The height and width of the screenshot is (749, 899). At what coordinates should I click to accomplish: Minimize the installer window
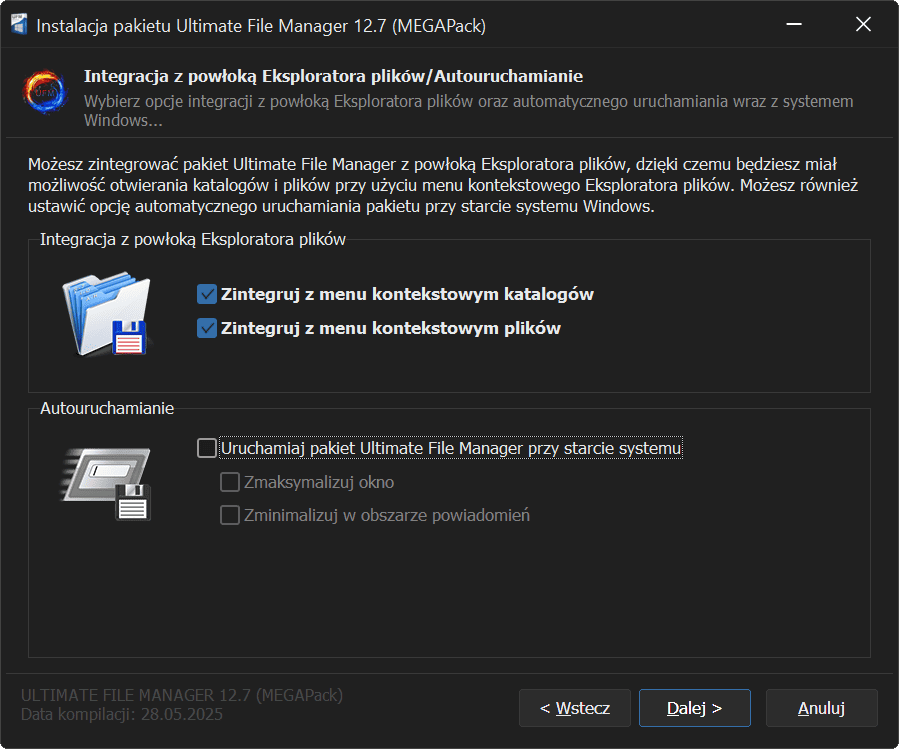pyautogui.click(x=794, y=25)
